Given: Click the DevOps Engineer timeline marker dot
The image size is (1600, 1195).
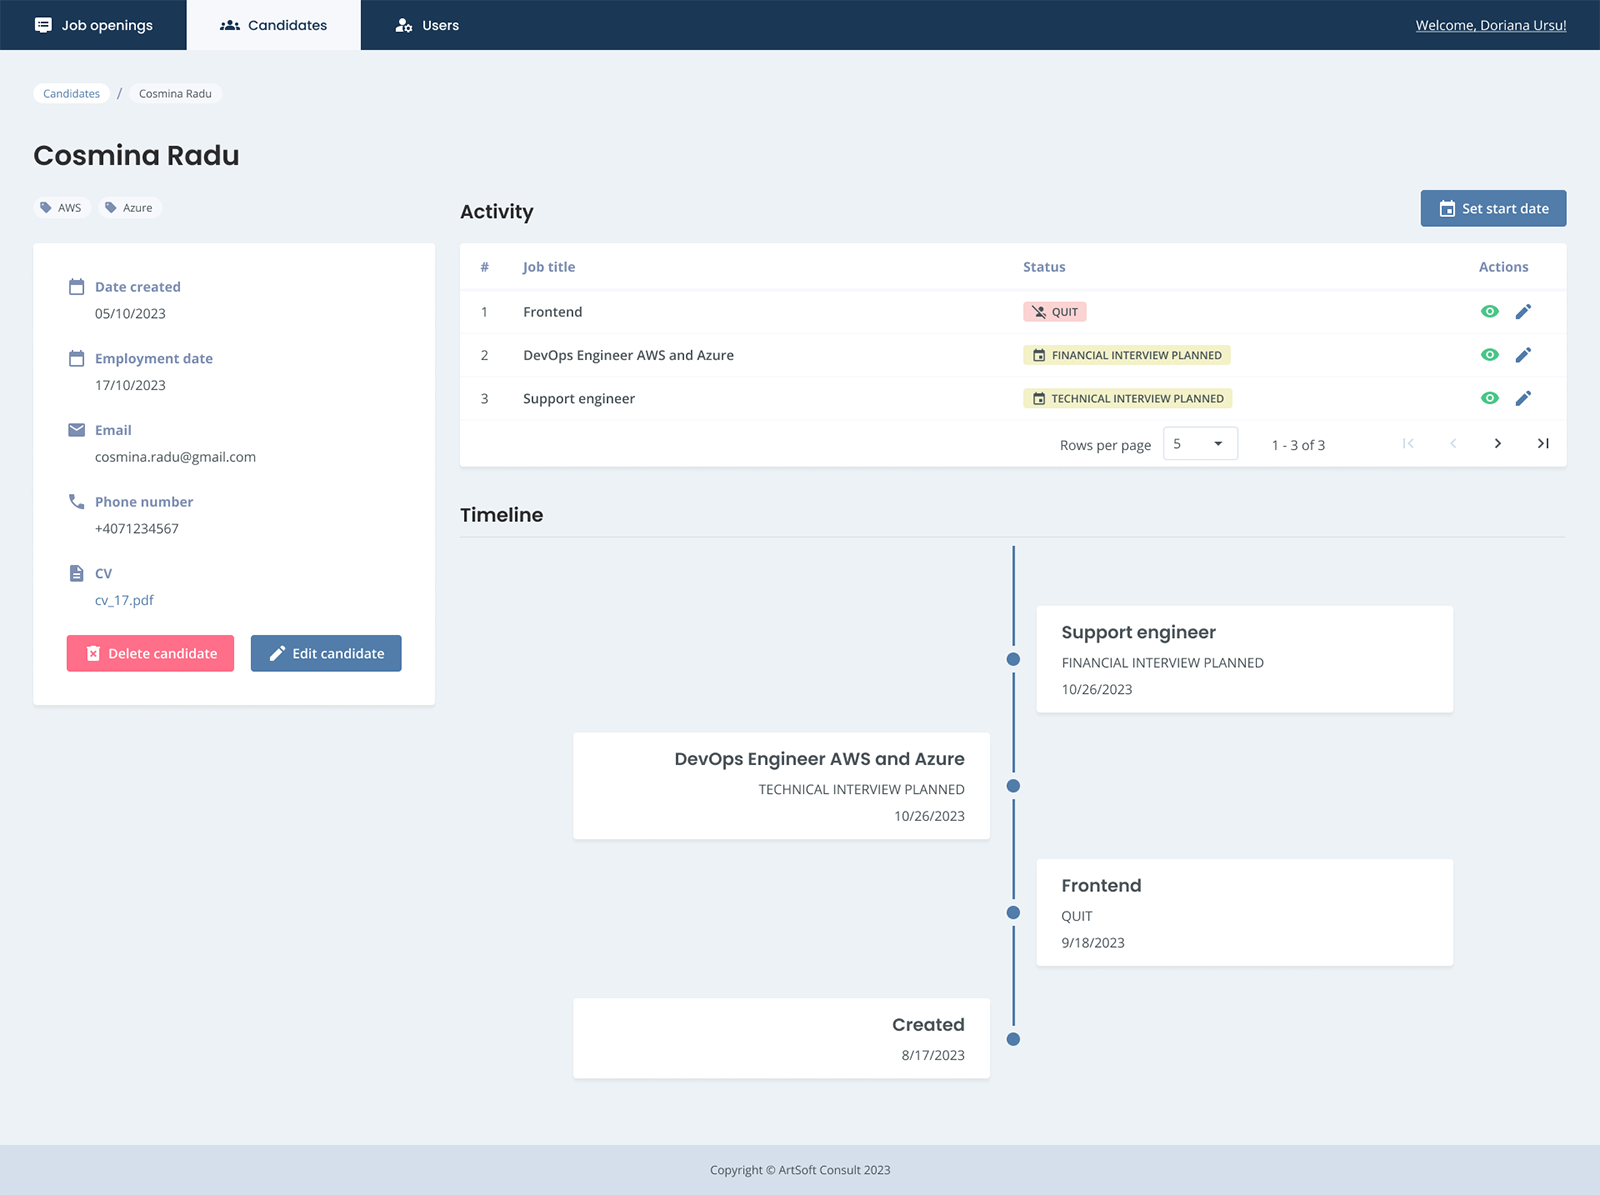Looking at the screenshot, I should click(x=1013, y=786).
